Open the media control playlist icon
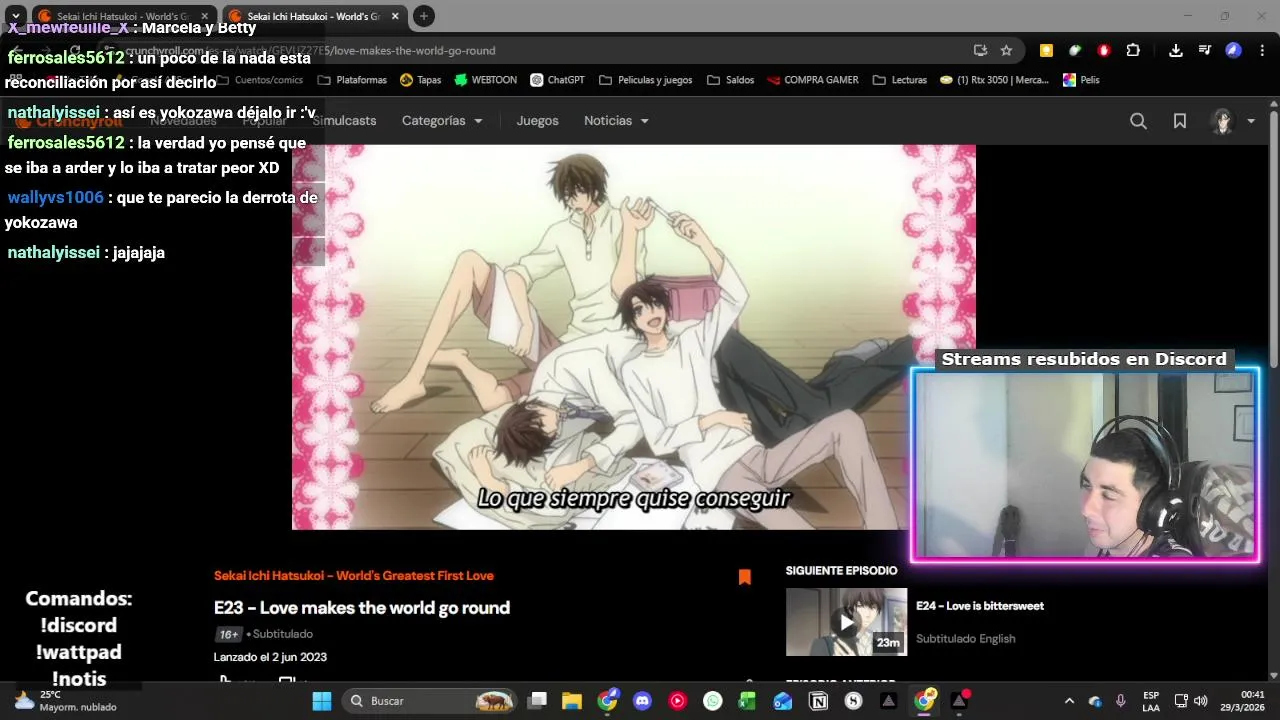1280x720 pixels. [1204, 51]
